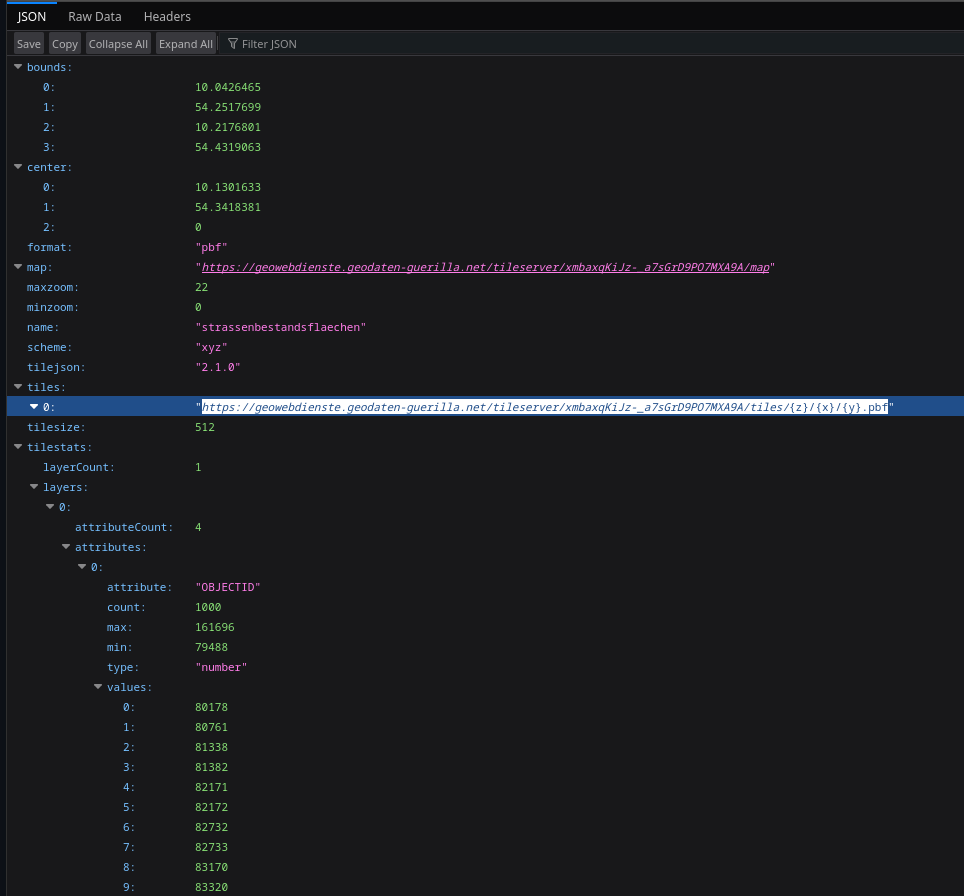Select the JSON tab
964x896 pixels.
[32, 16]
